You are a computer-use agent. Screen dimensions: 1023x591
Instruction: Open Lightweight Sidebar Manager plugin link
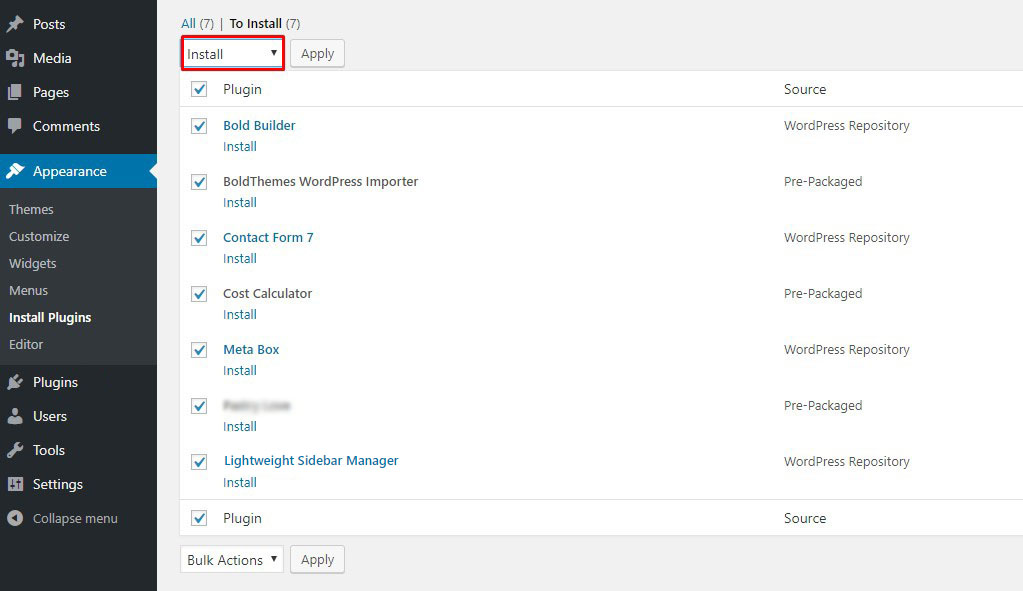[x=311, y=461]
